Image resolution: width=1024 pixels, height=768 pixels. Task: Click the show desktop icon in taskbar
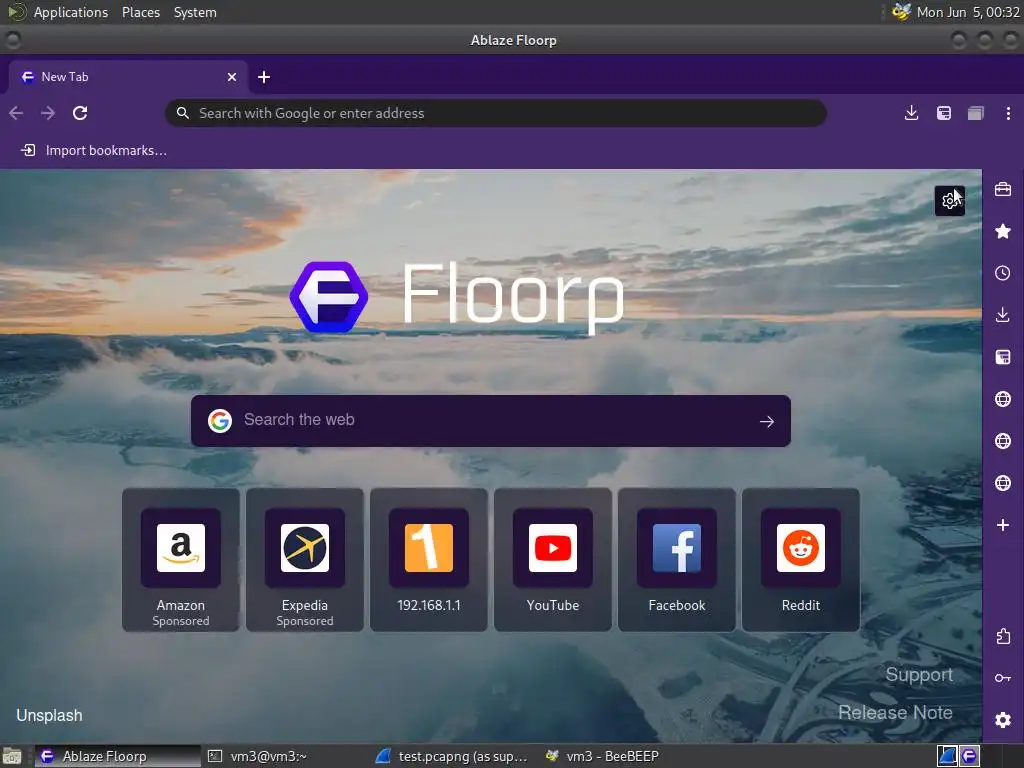[x=12, y=756]
